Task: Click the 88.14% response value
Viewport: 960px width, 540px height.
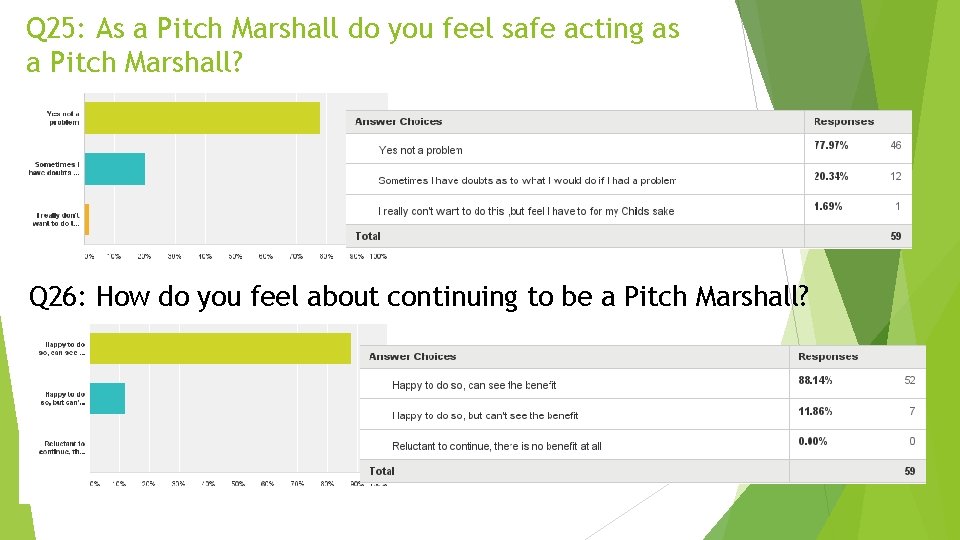Action: [x=815, y=380]
